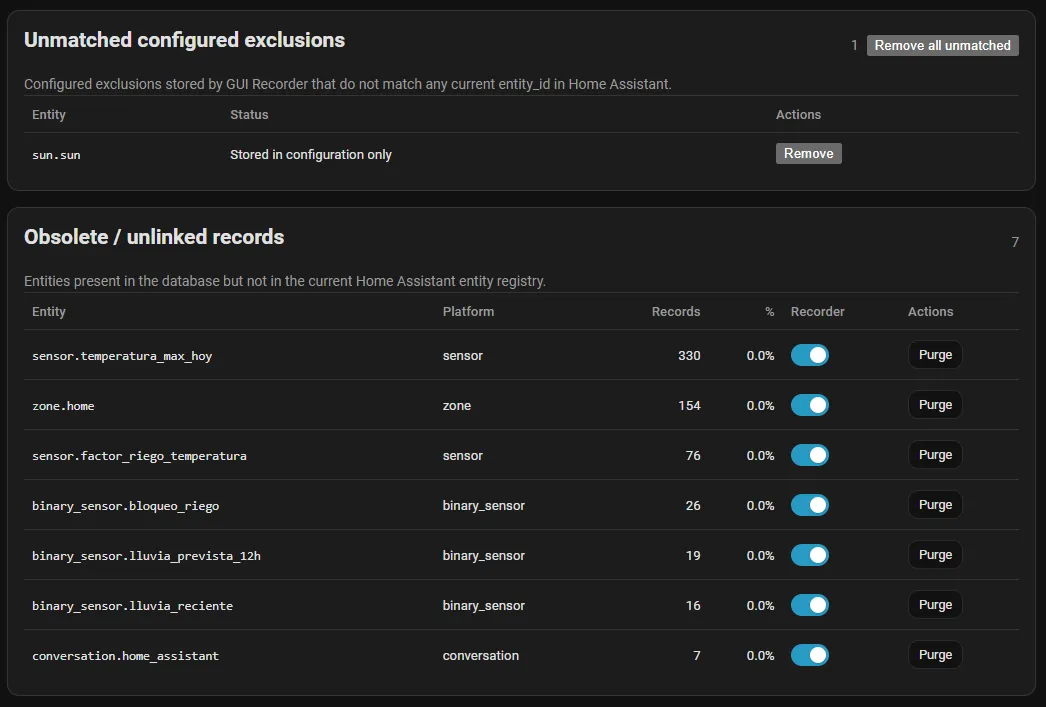Viewport: 1046px width, 707px height.
Task: Disable recorder for binary_sensor.lluvia_reciente
Action: tap(809, 605)
